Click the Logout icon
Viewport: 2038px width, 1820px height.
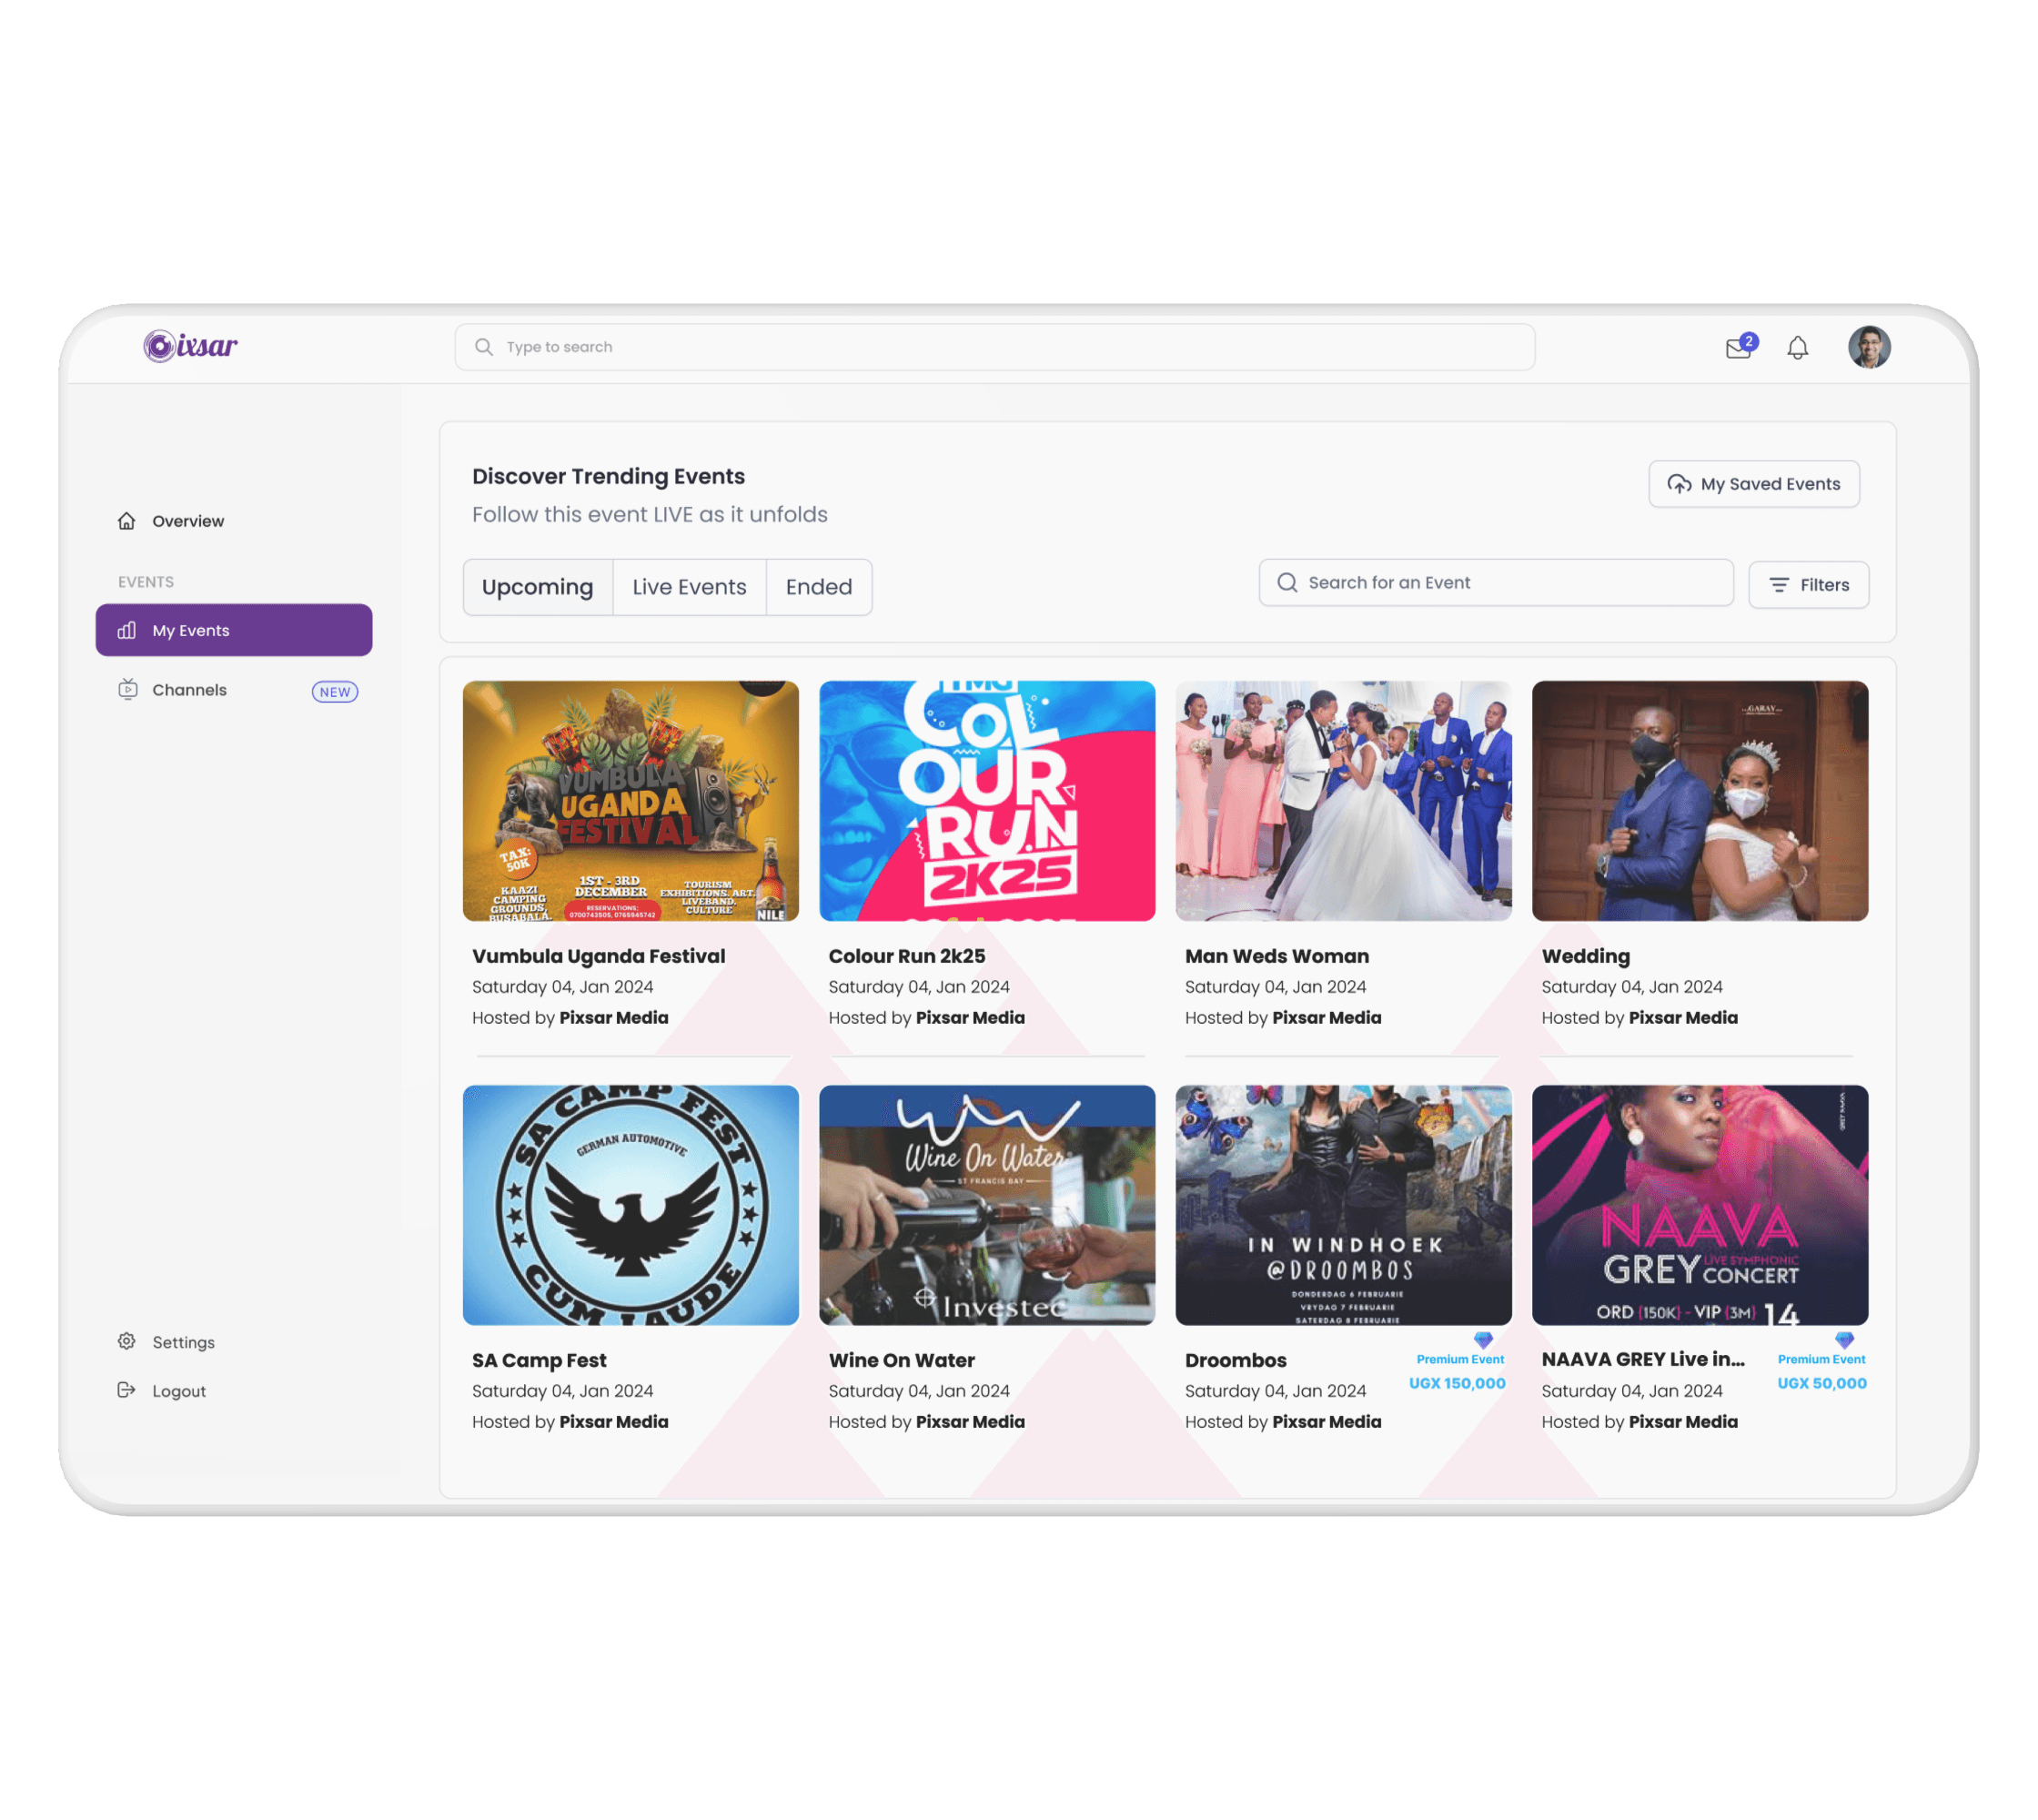pos(127,1390)
